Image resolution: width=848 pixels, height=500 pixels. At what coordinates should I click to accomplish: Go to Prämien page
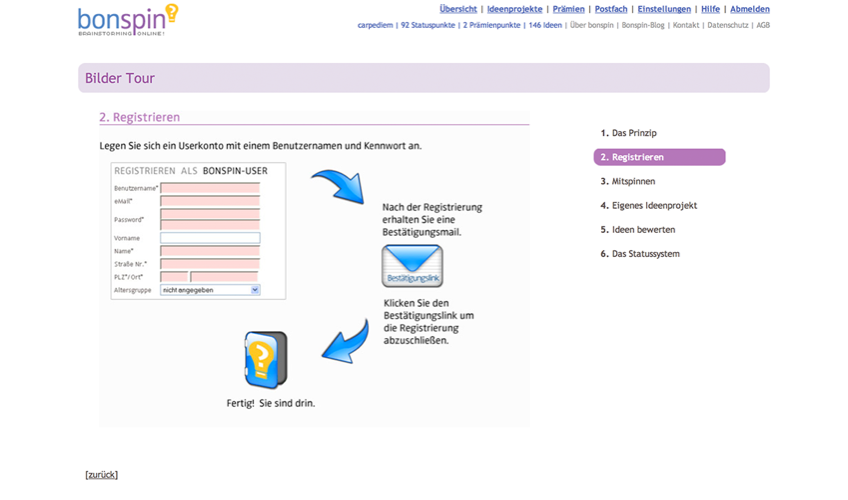(x=569, y=9)
